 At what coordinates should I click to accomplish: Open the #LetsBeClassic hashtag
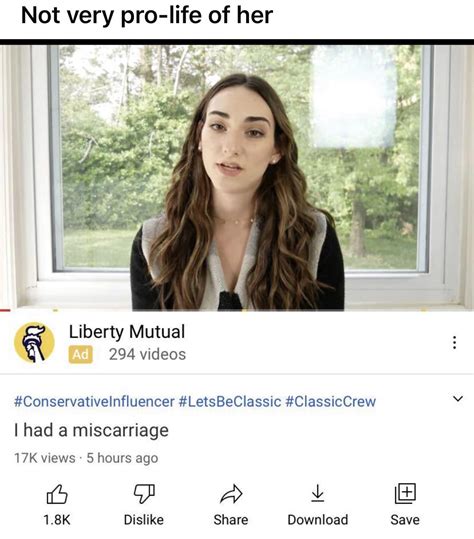[230, 401]
